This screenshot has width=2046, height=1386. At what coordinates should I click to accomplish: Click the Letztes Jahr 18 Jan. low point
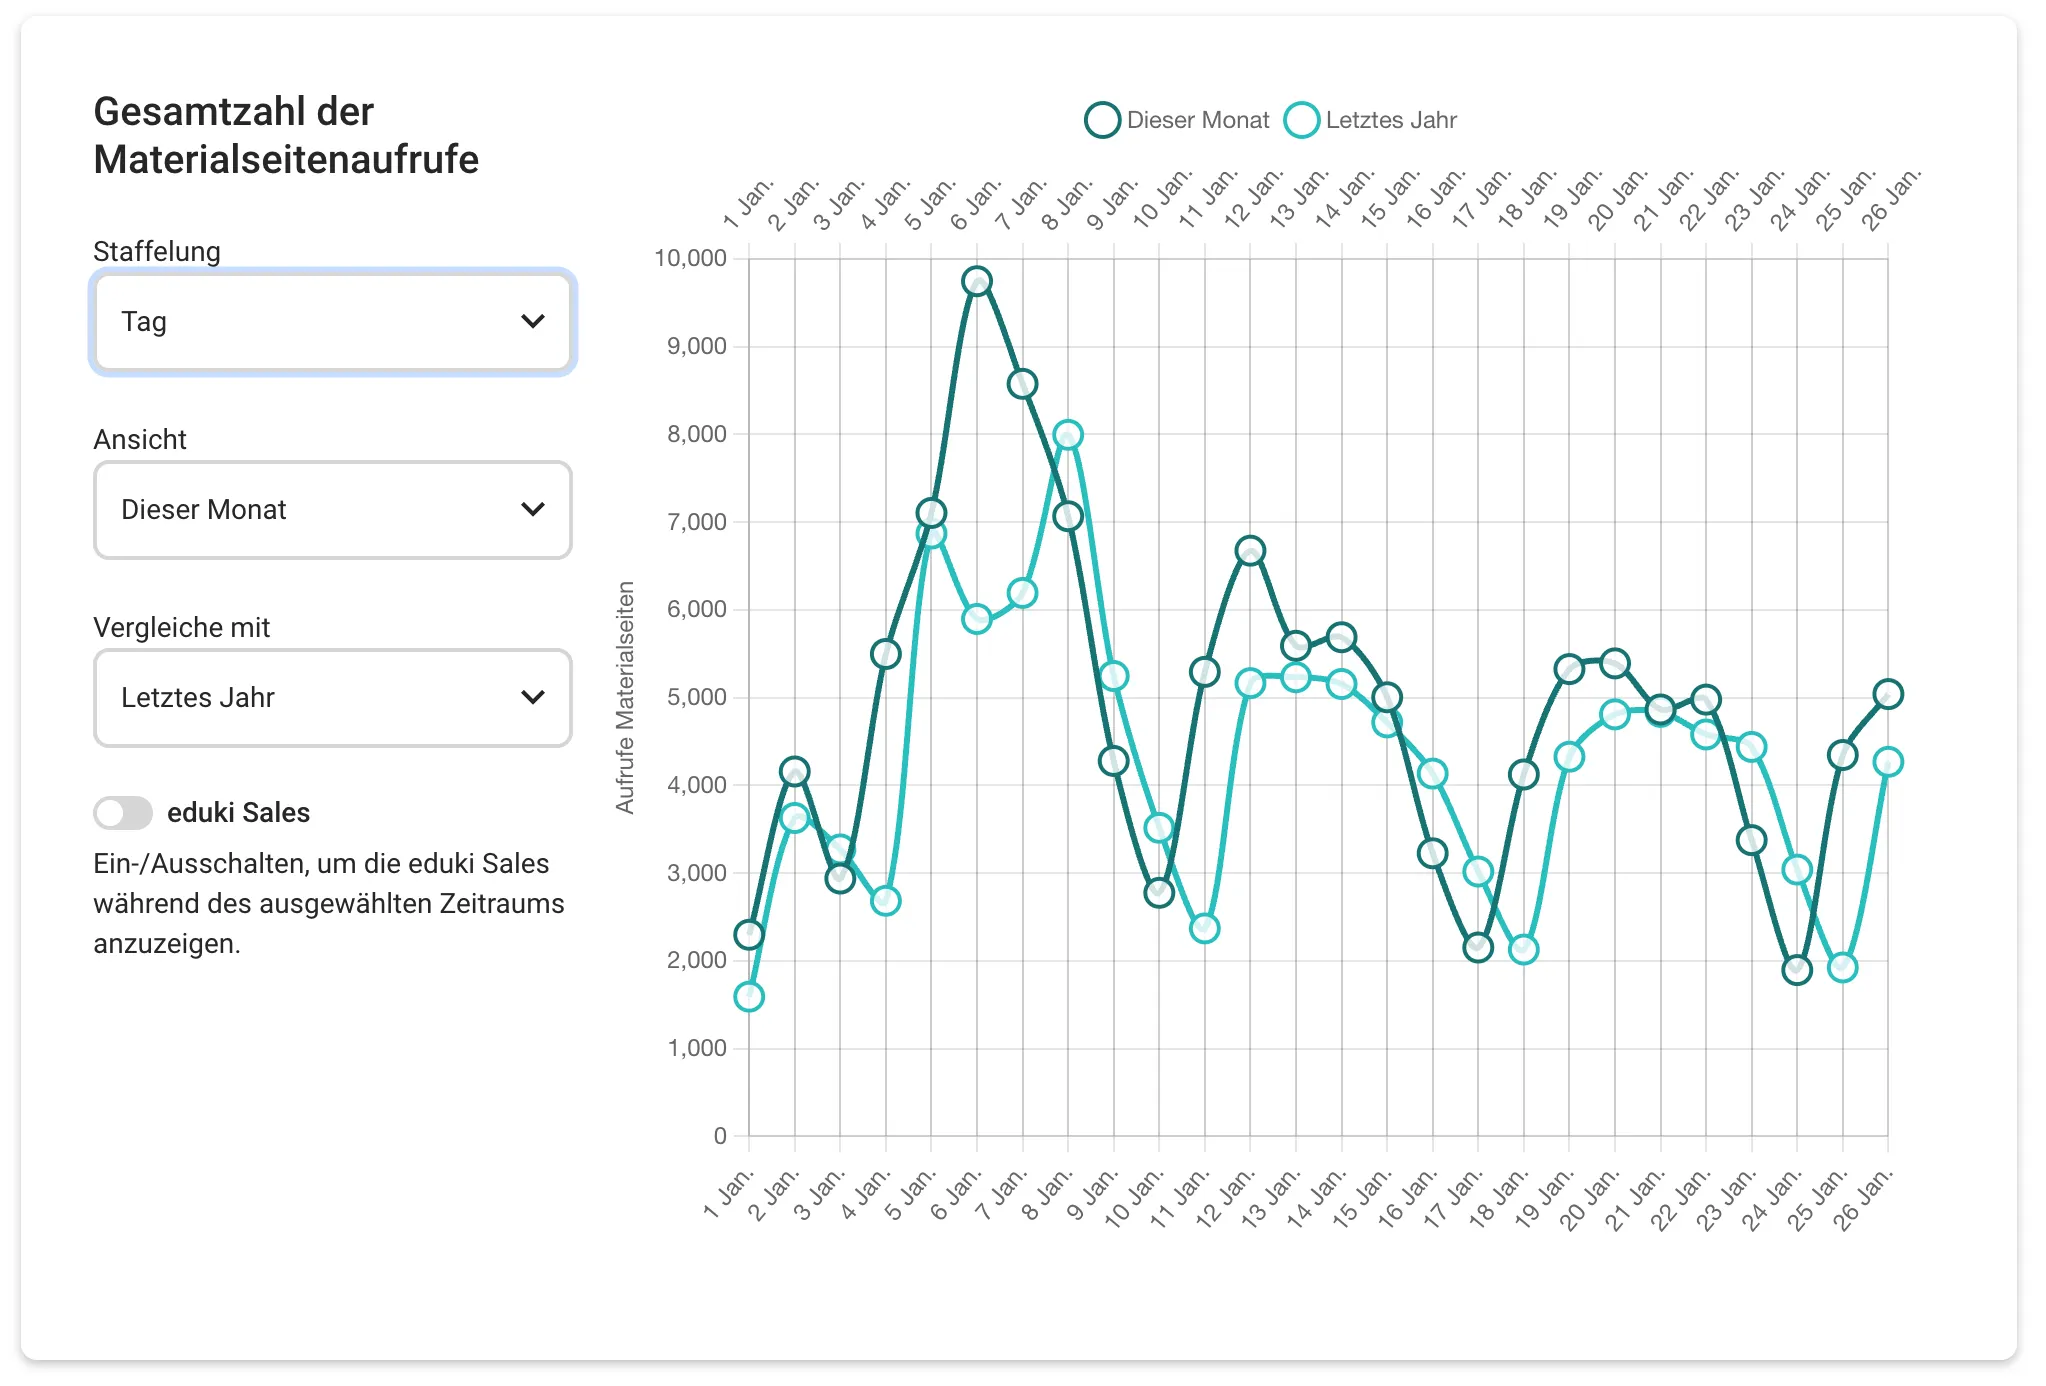tap(1524, 950)
